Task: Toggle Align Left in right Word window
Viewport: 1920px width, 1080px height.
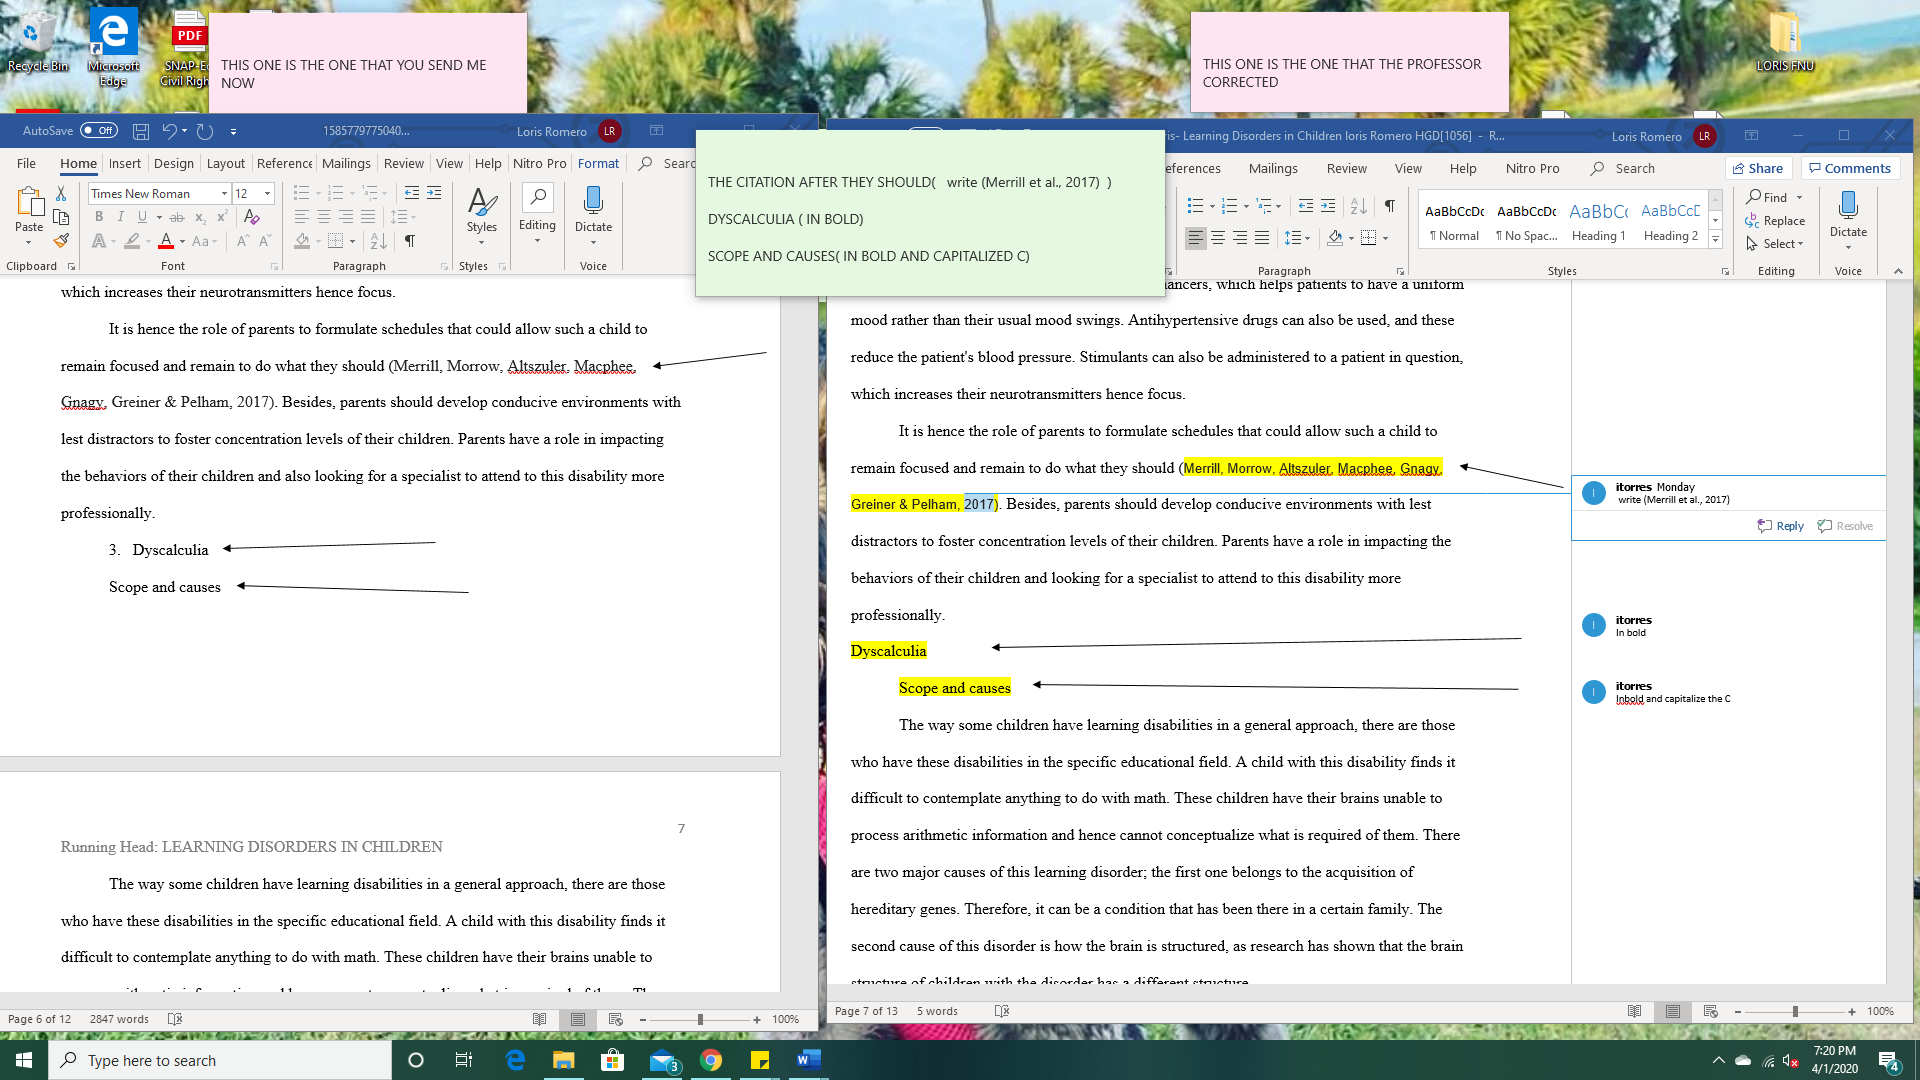Action: click(1196, 238)
